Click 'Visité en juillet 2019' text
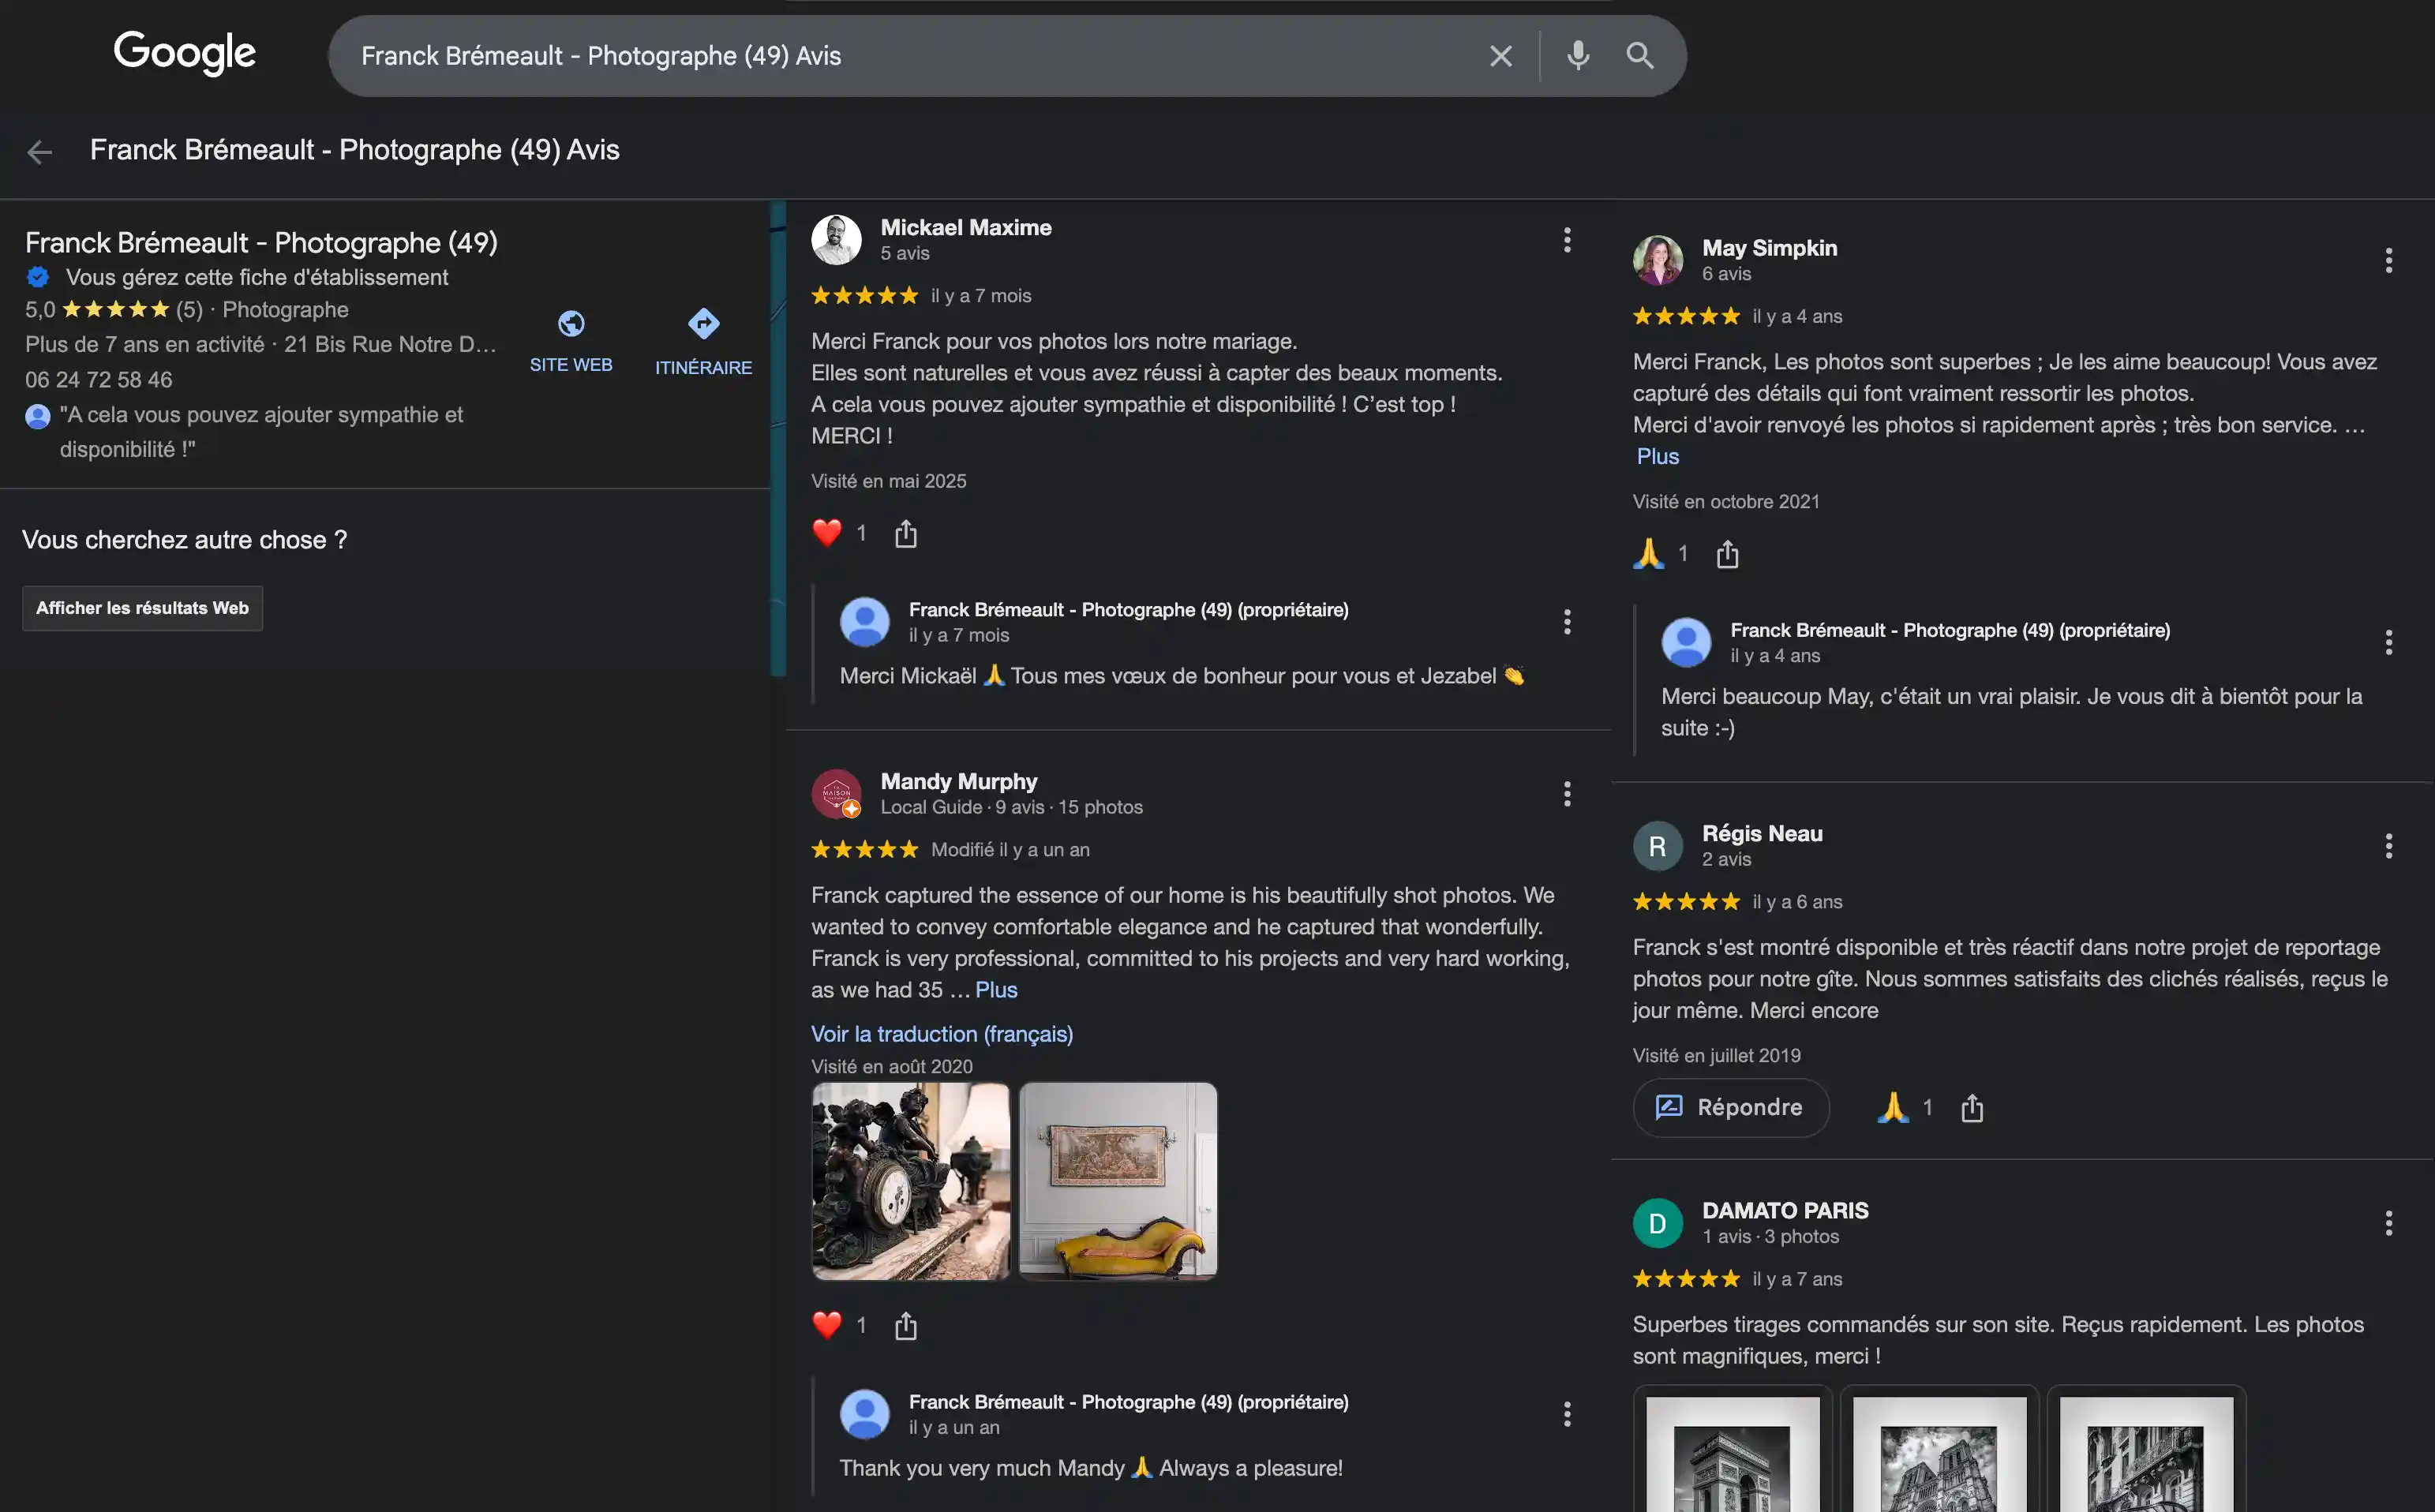This screenshot has width=2435, height=1512. (1717, 1056)
